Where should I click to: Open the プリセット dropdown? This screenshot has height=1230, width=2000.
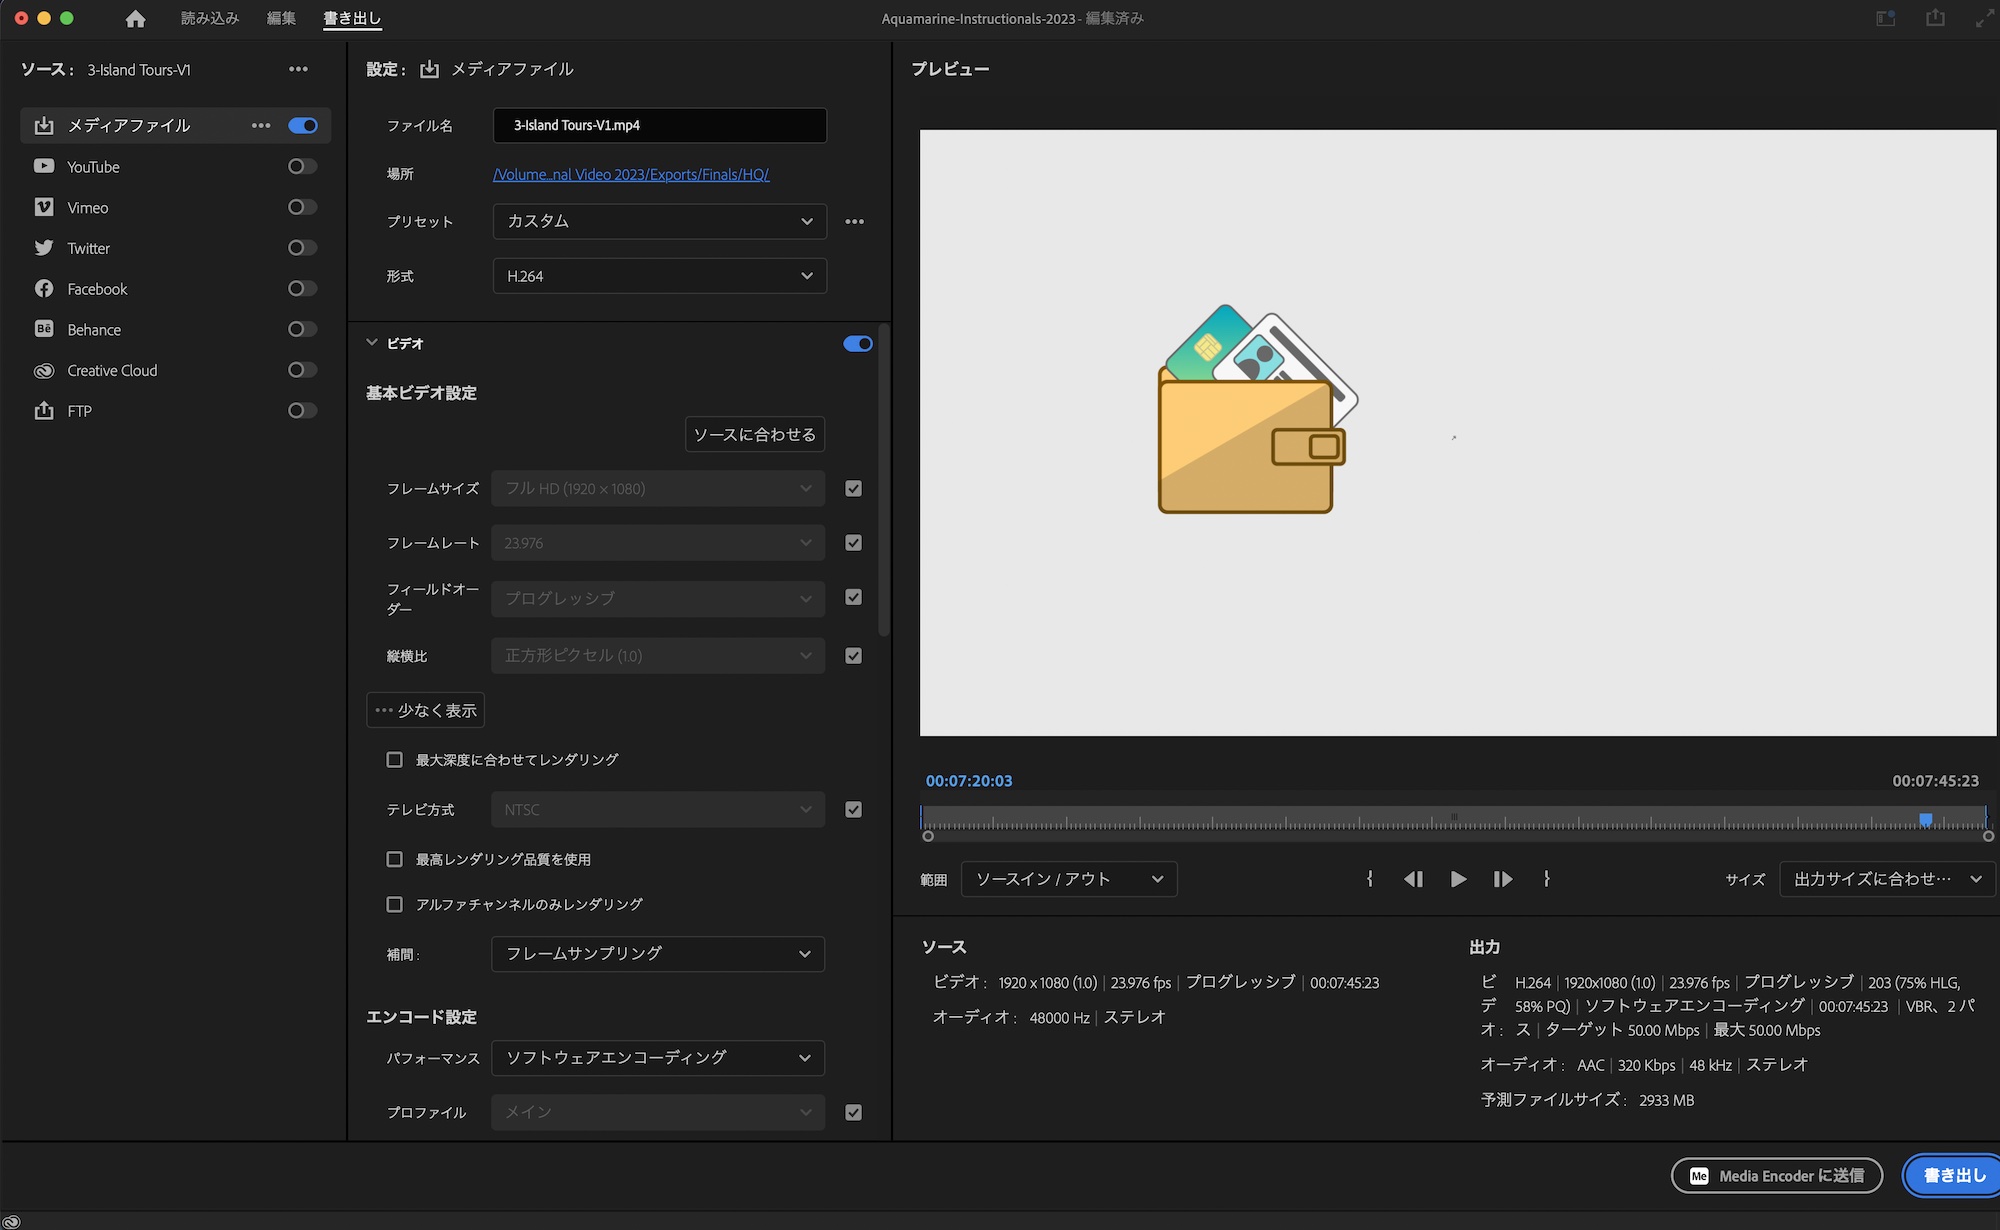pyautogui.click(x=658, y=221)
